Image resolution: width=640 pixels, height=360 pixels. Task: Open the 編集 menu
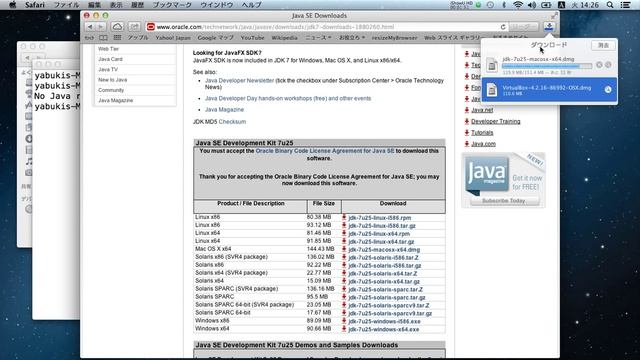click(94, 5)
